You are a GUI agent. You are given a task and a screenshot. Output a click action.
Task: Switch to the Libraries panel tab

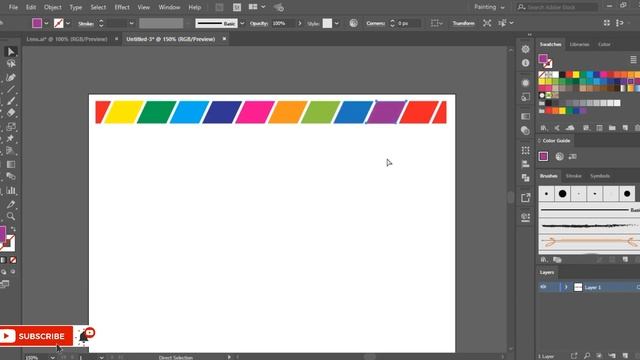[x=579, y=44]
